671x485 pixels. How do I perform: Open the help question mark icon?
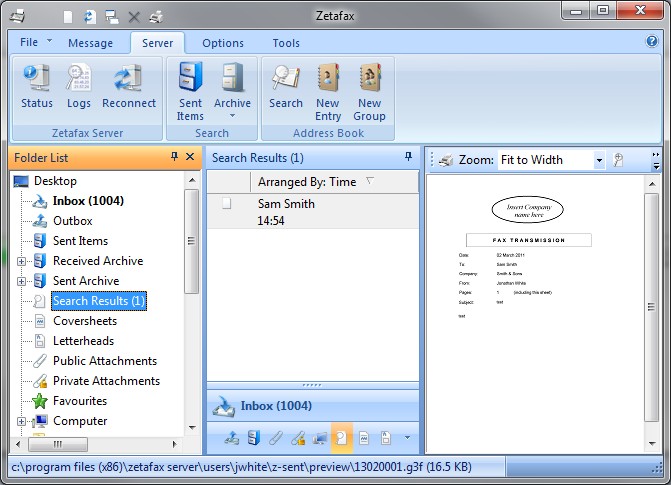[651, 42]
